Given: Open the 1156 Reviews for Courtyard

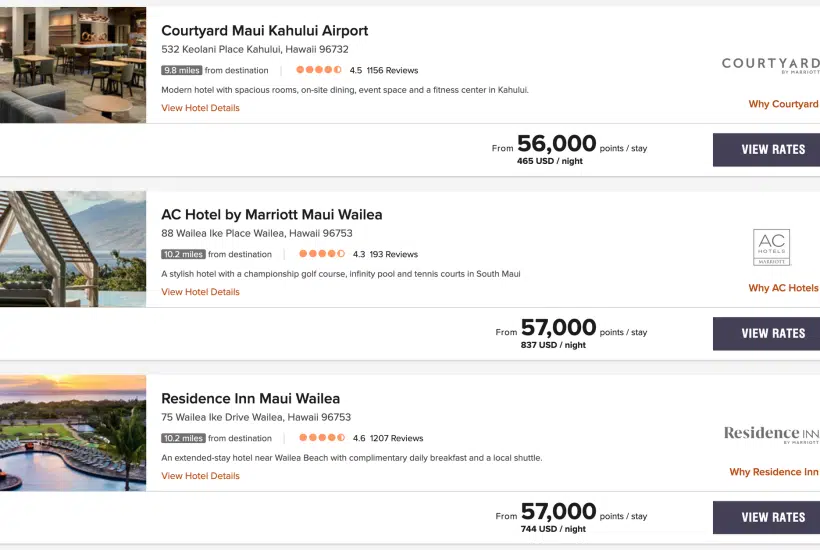Looking at the screenshot, I should click(x=392, y=71).
